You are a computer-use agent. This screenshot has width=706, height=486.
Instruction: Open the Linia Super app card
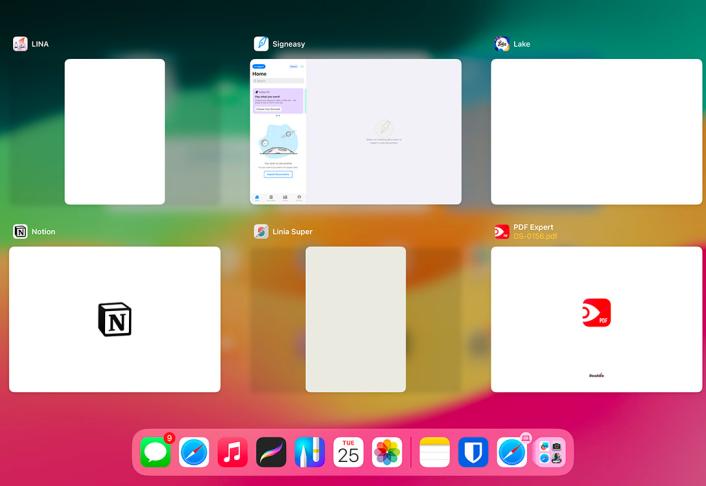355,319
